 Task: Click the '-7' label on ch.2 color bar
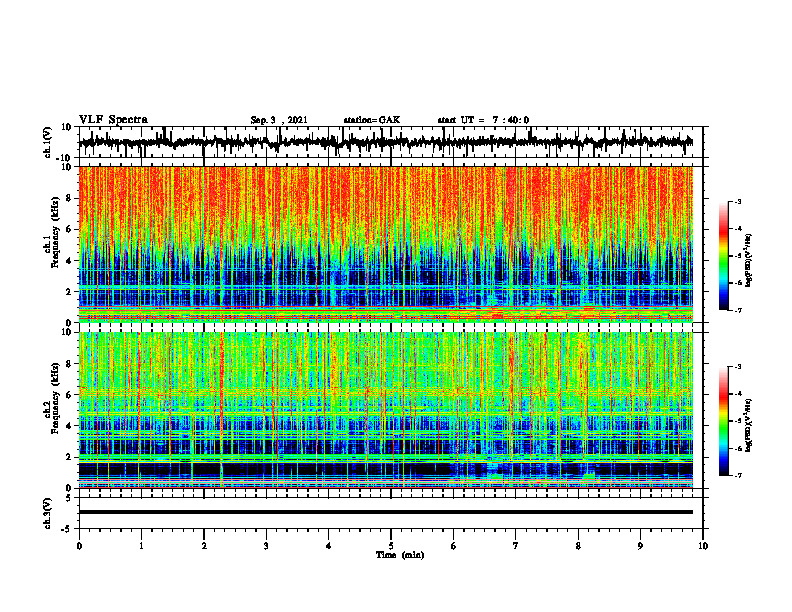[x=738, y=476]
